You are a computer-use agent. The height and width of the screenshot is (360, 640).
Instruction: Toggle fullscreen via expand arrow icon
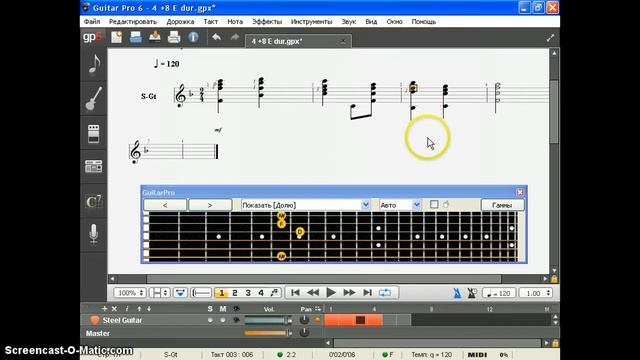click(550, 38)
